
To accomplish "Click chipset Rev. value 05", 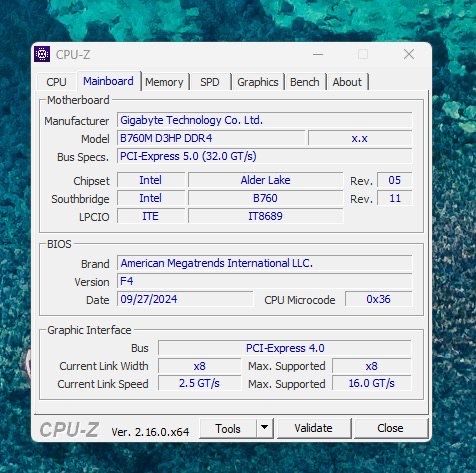I will pos(395,180).
